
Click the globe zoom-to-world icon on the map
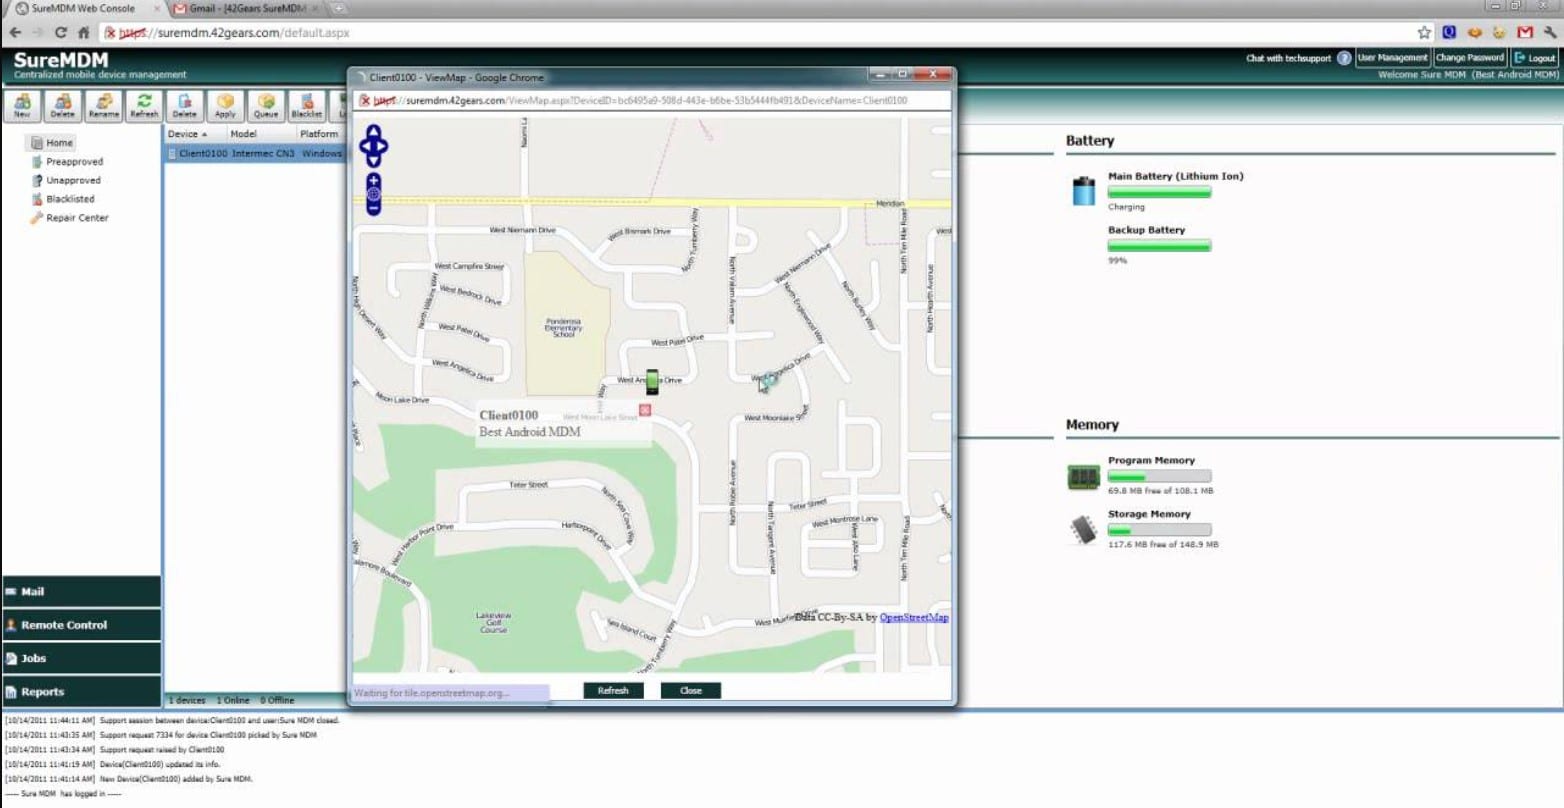tap(373, 194)
